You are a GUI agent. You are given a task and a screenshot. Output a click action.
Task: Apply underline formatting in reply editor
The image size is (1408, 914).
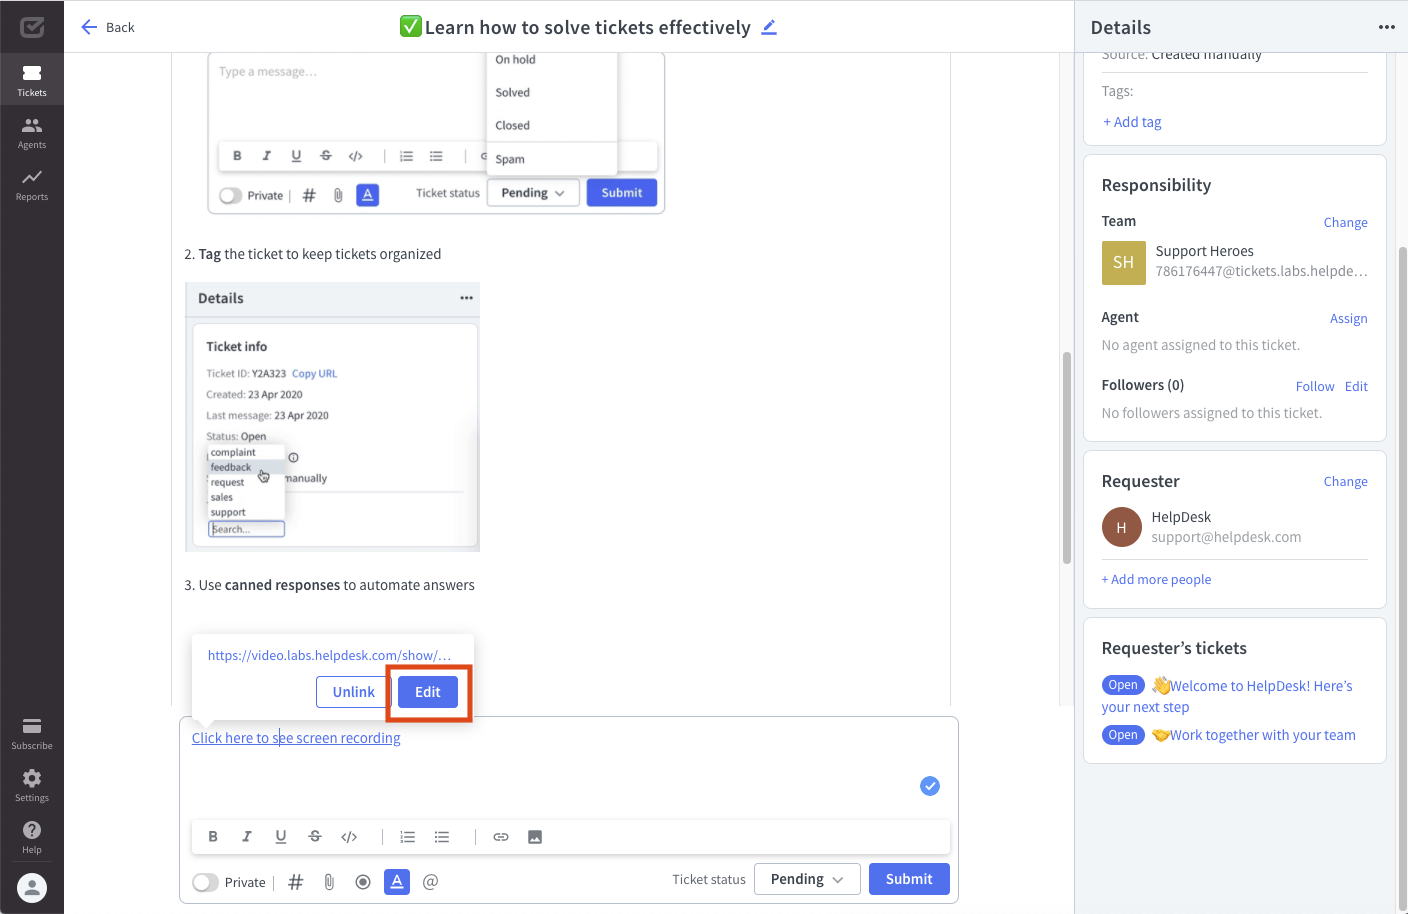tap(281, 837)
